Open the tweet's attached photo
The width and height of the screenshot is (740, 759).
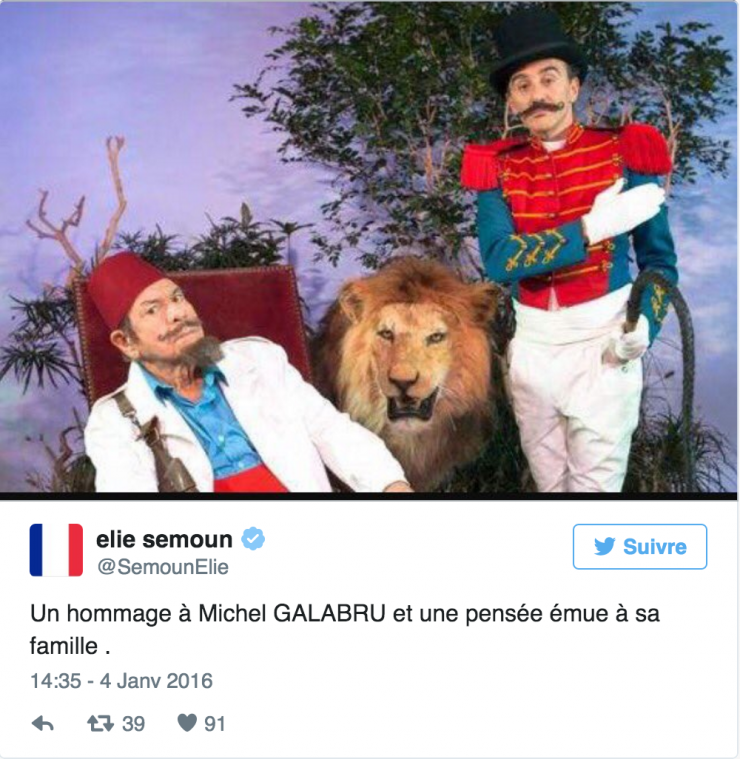click(369, 247)
